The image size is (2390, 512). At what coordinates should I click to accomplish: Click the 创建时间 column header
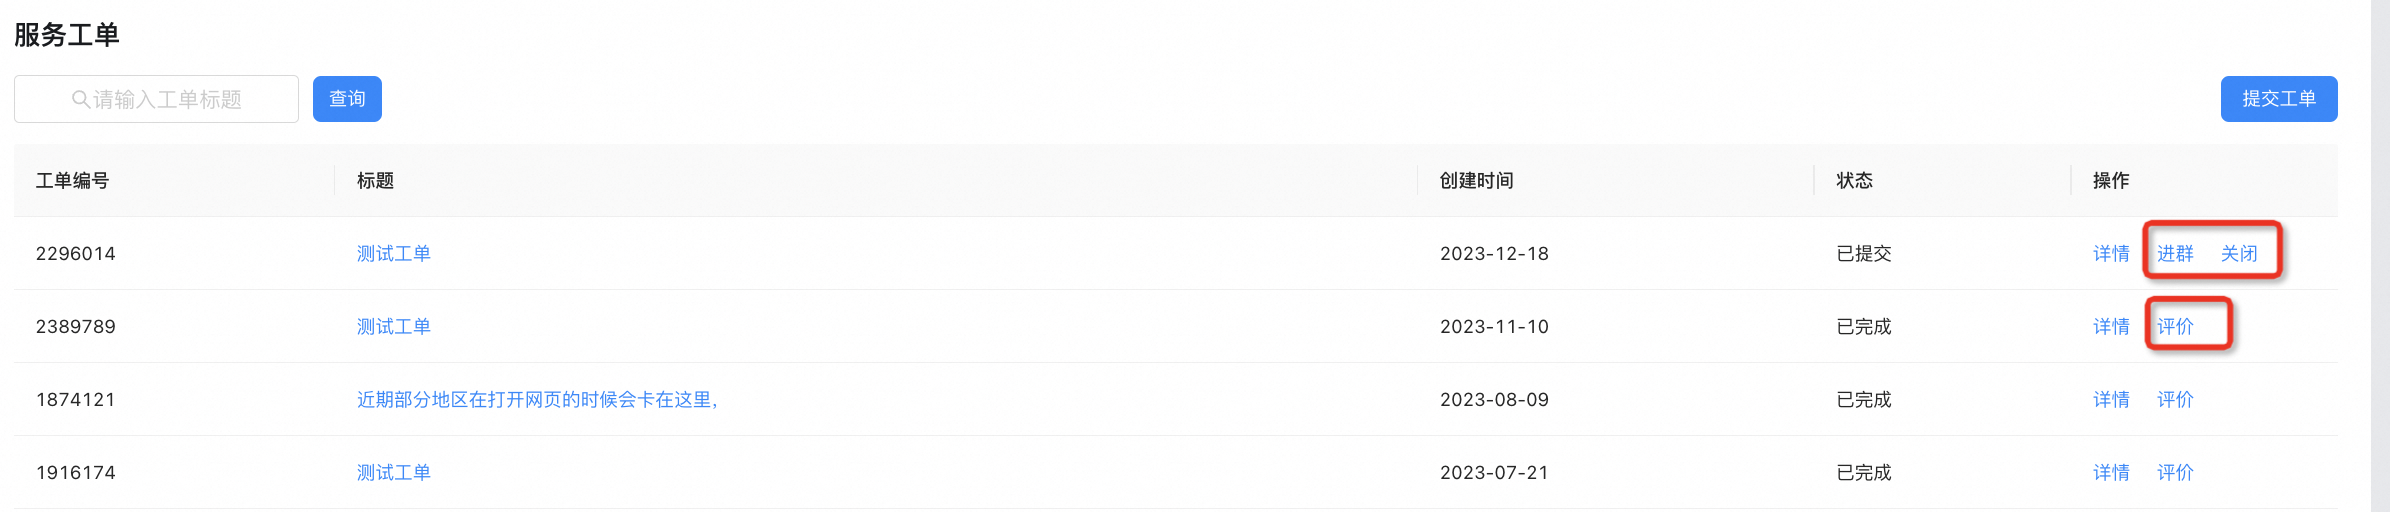(1476, 181)
